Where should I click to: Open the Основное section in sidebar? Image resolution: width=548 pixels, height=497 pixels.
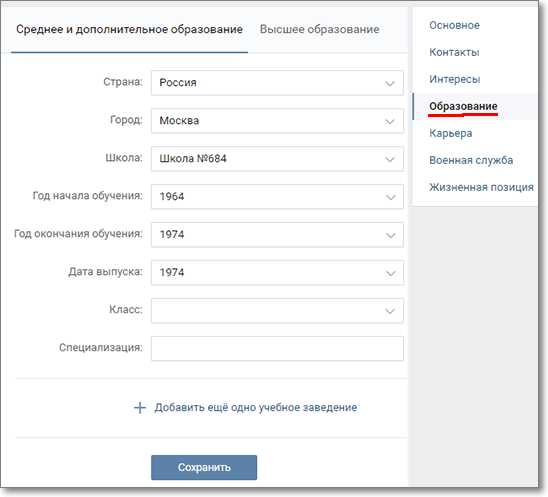pyautogui.click(x=454, y=25)
